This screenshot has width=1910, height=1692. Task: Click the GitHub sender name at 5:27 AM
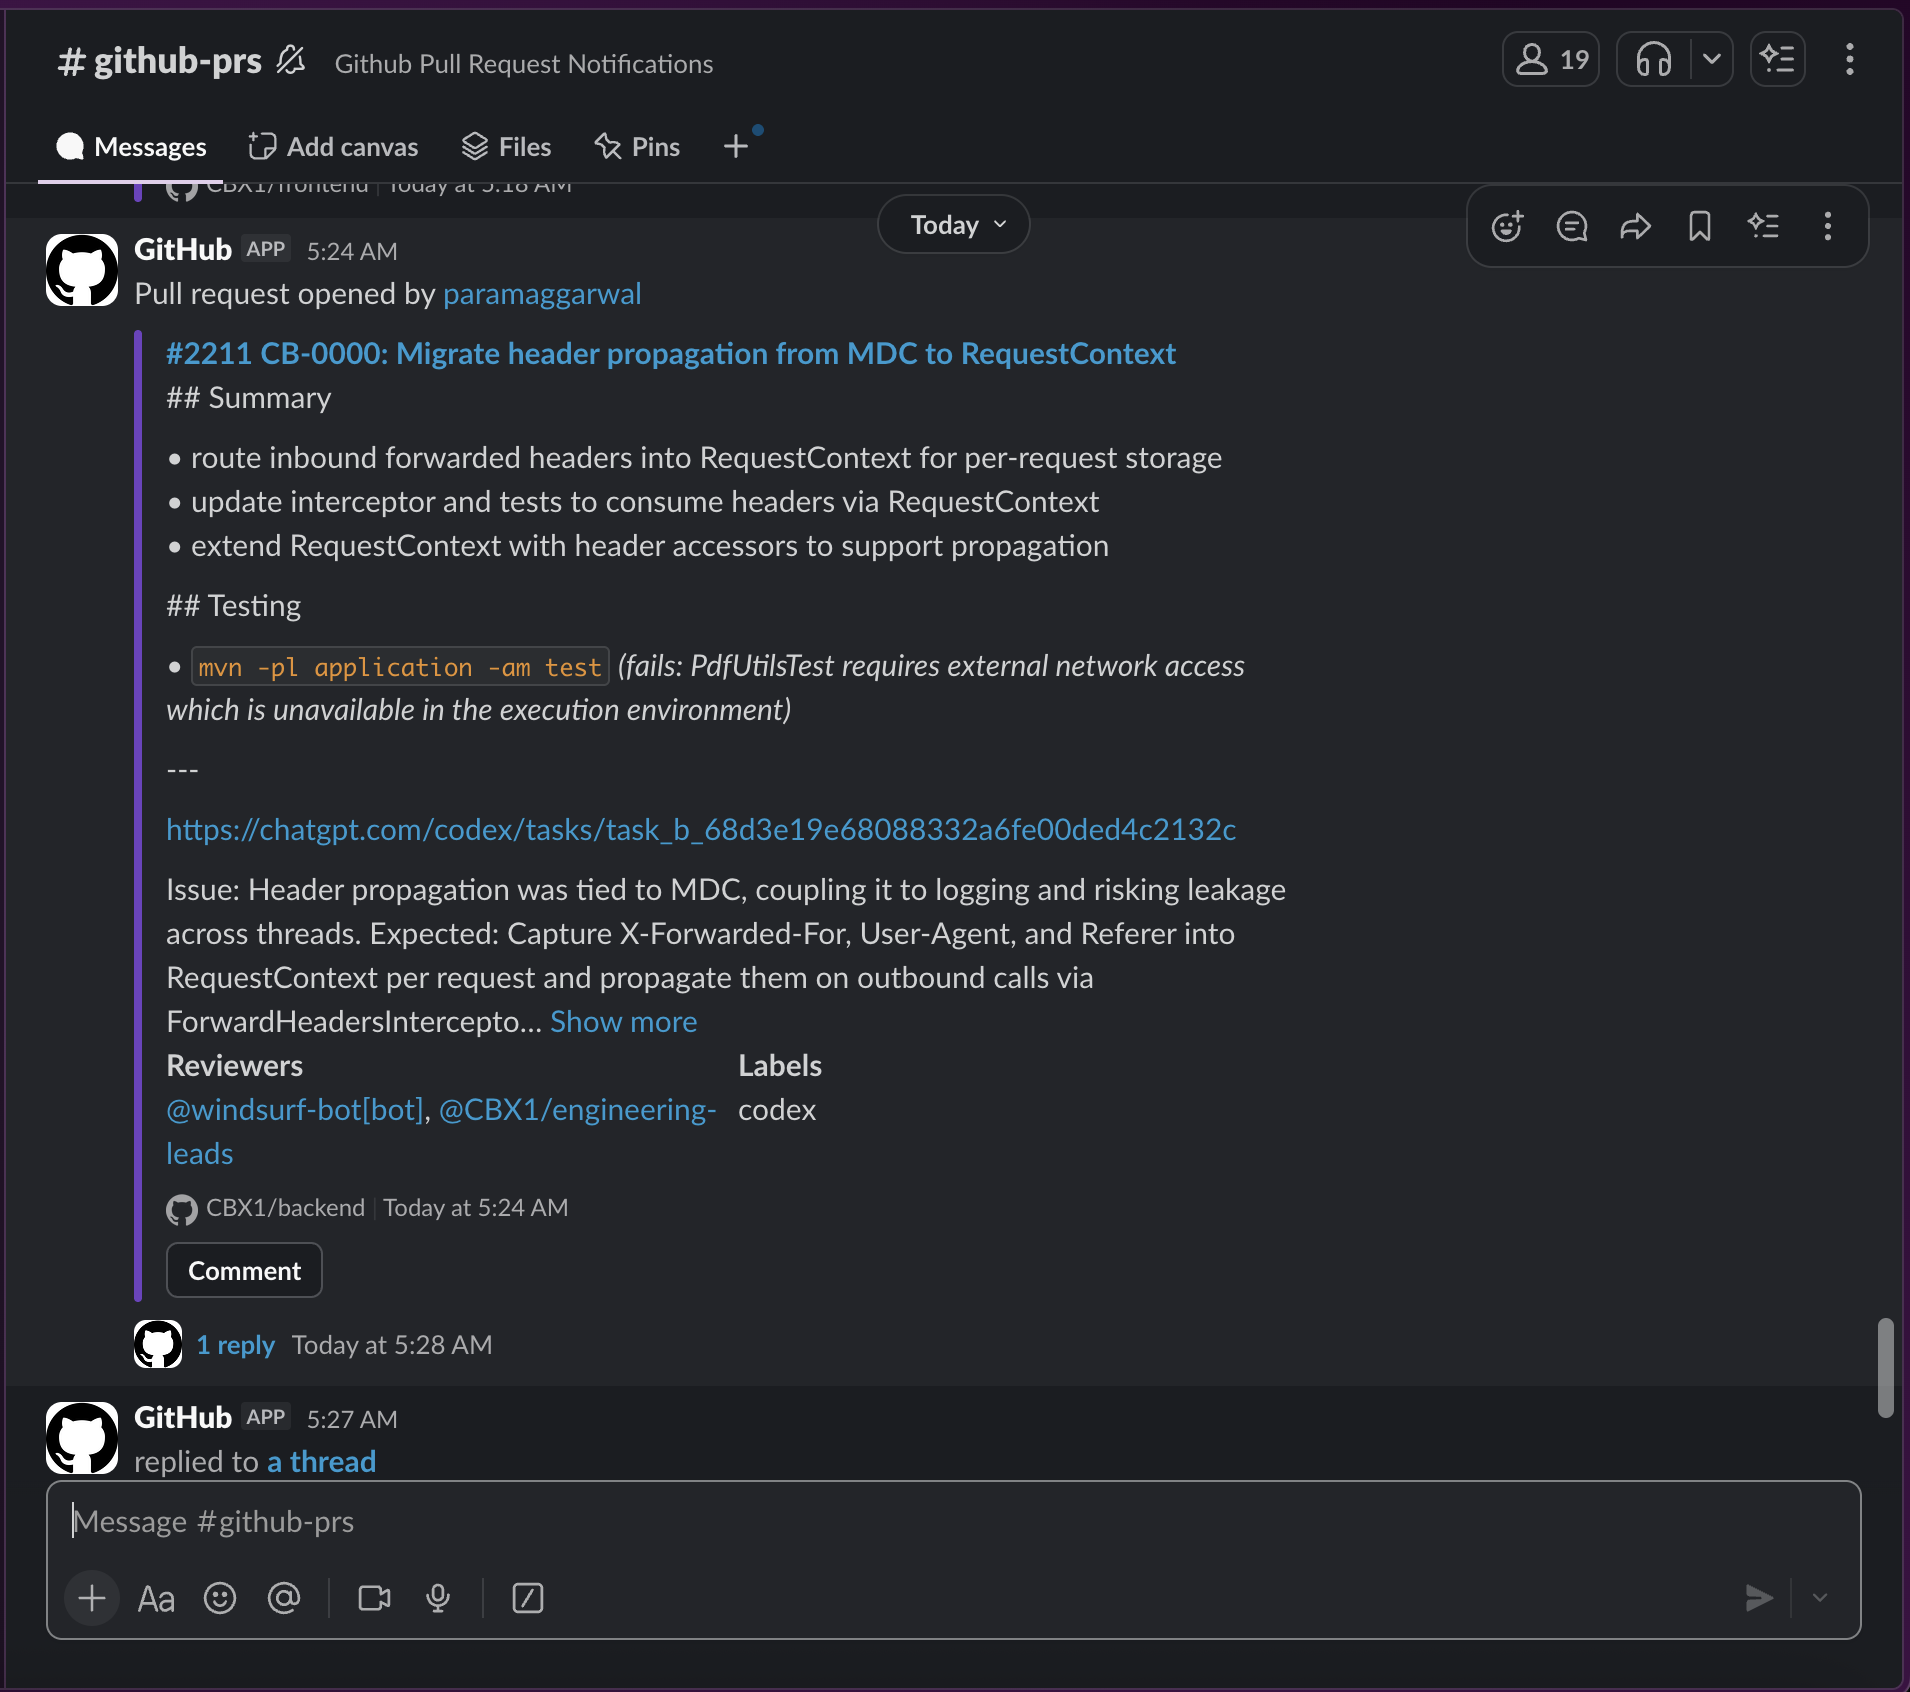coord(183,1418)
